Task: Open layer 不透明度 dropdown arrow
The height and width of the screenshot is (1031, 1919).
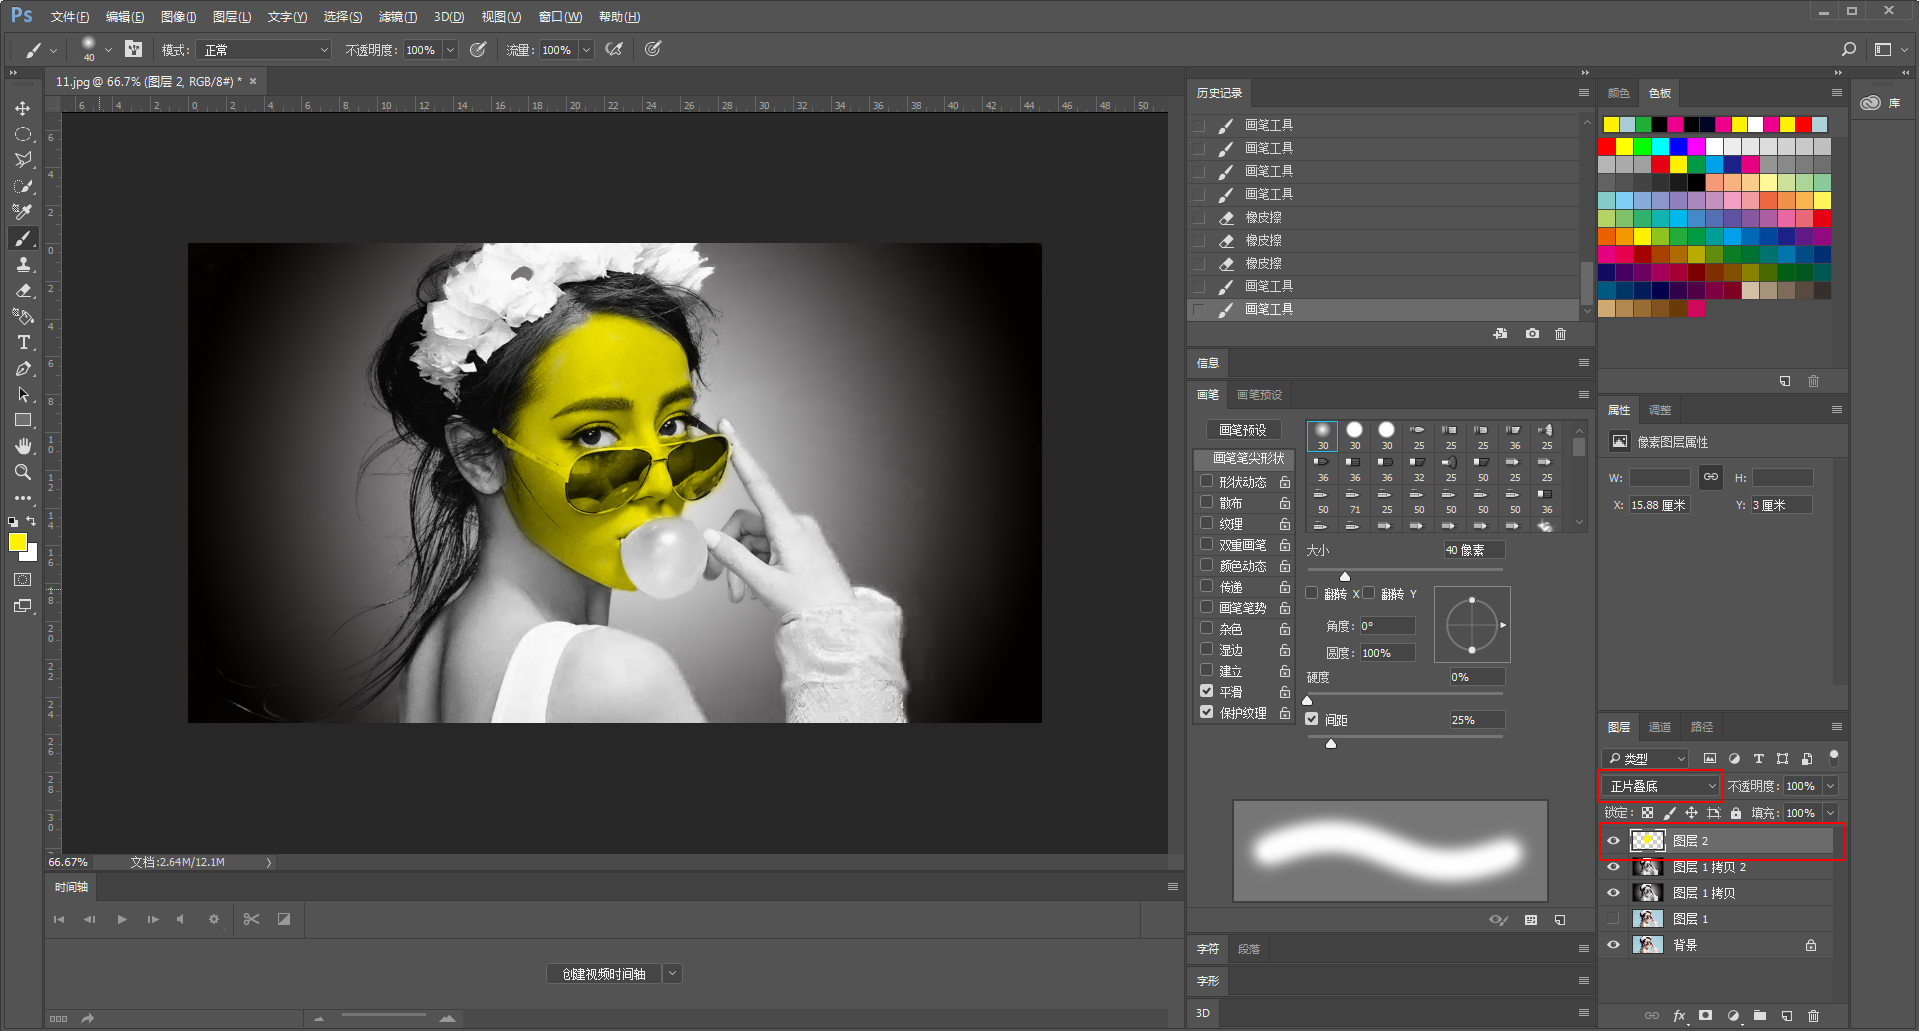Action: 1831,786
